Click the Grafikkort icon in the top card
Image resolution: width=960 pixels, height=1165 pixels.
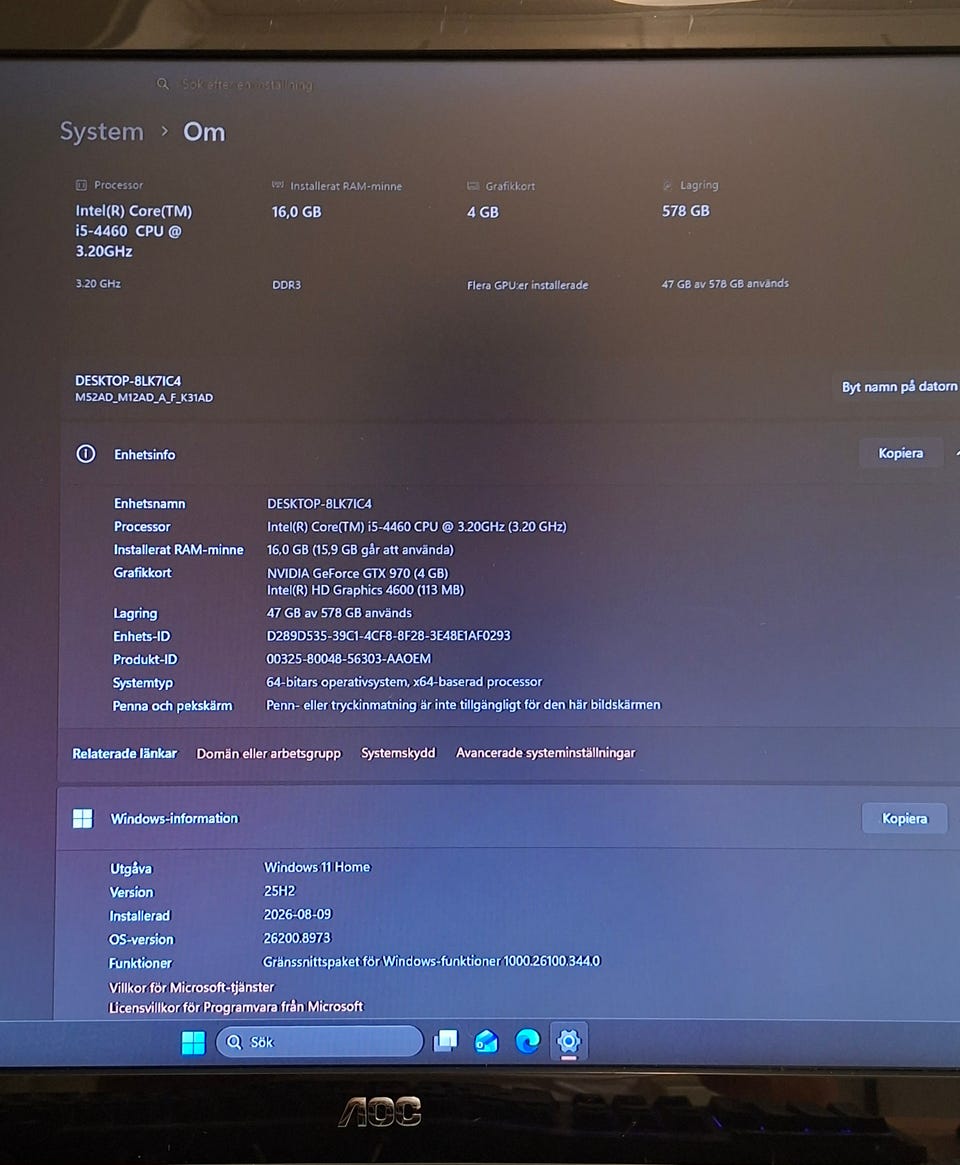click(473, 186)
